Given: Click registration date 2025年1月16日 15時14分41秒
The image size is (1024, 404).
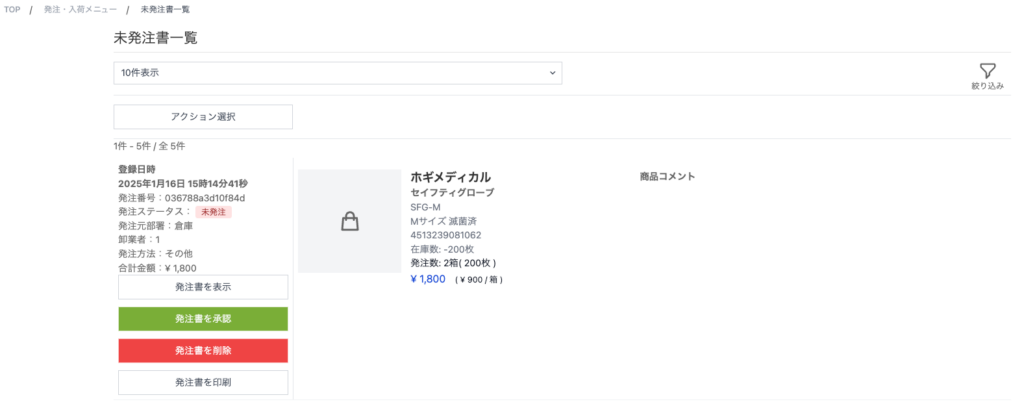Looking at the screenshot, I should coord(183,183).
